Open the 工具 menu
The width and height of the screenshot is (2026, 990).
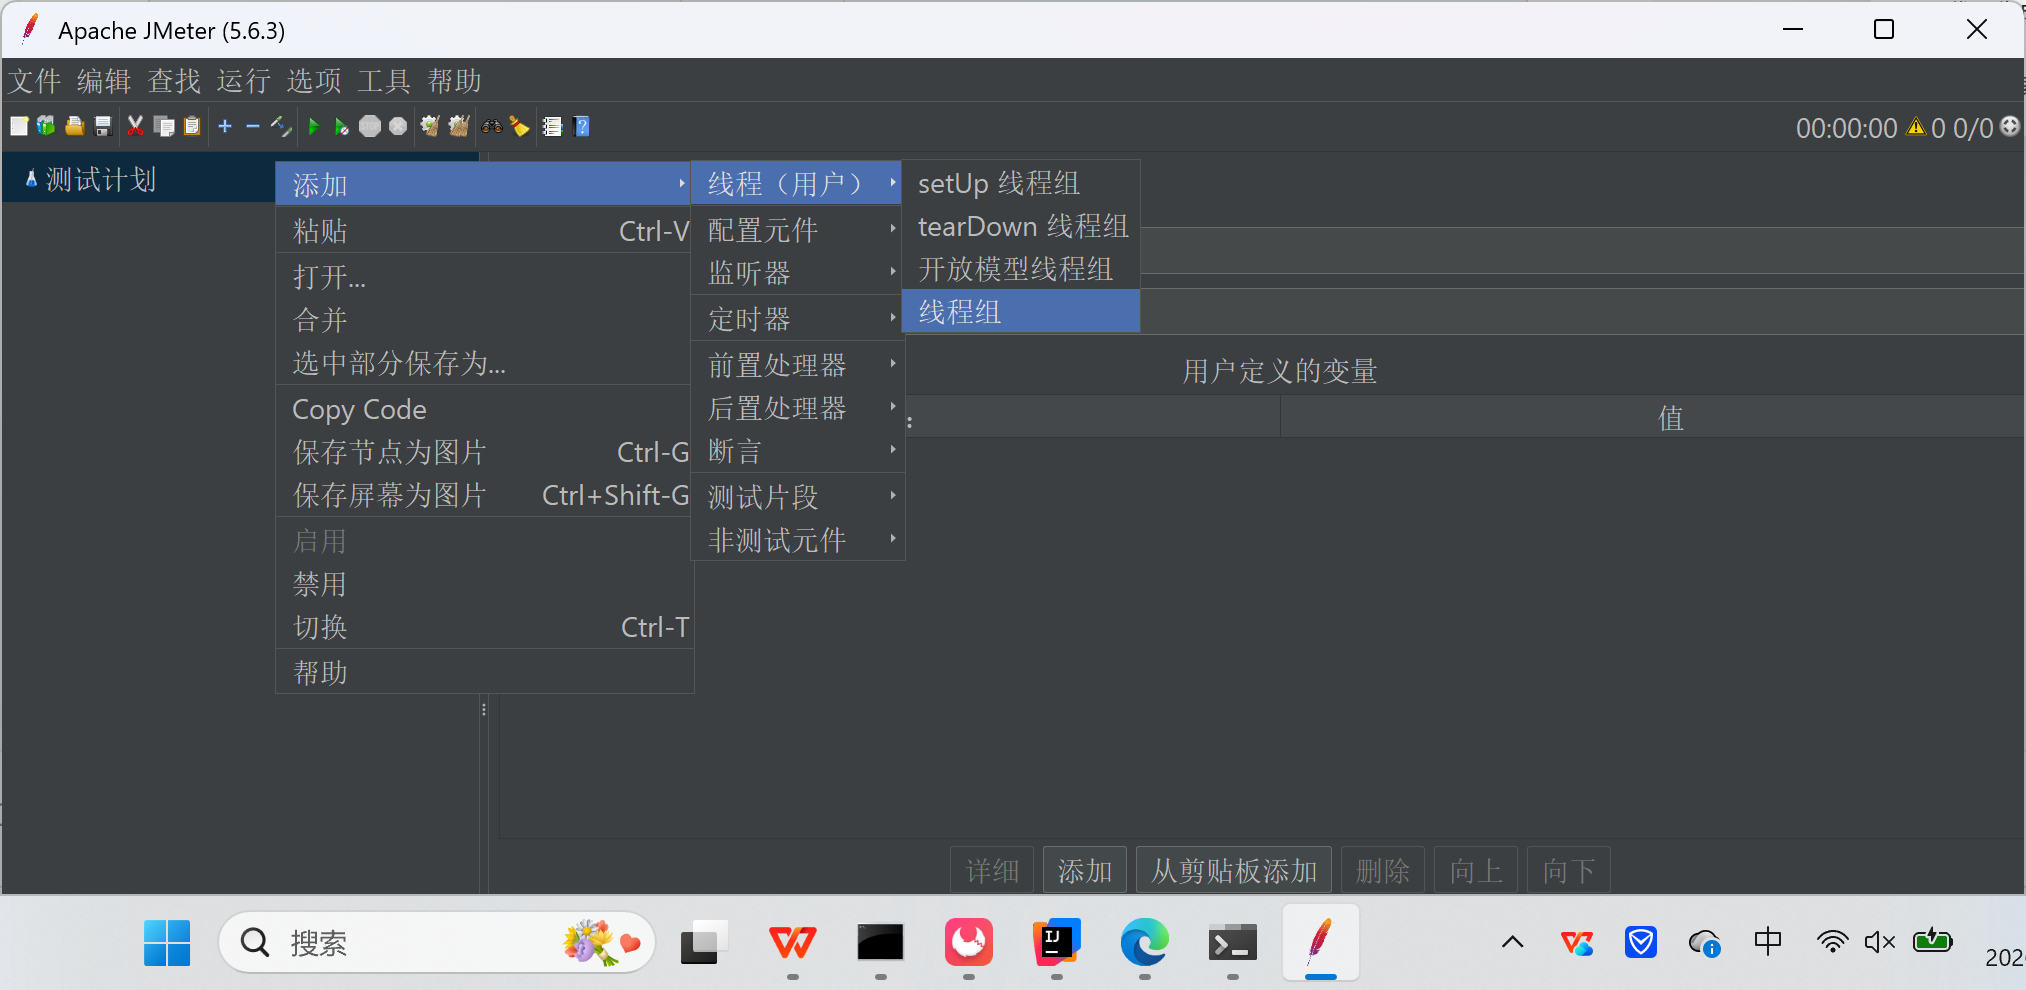tap(384, 81)
